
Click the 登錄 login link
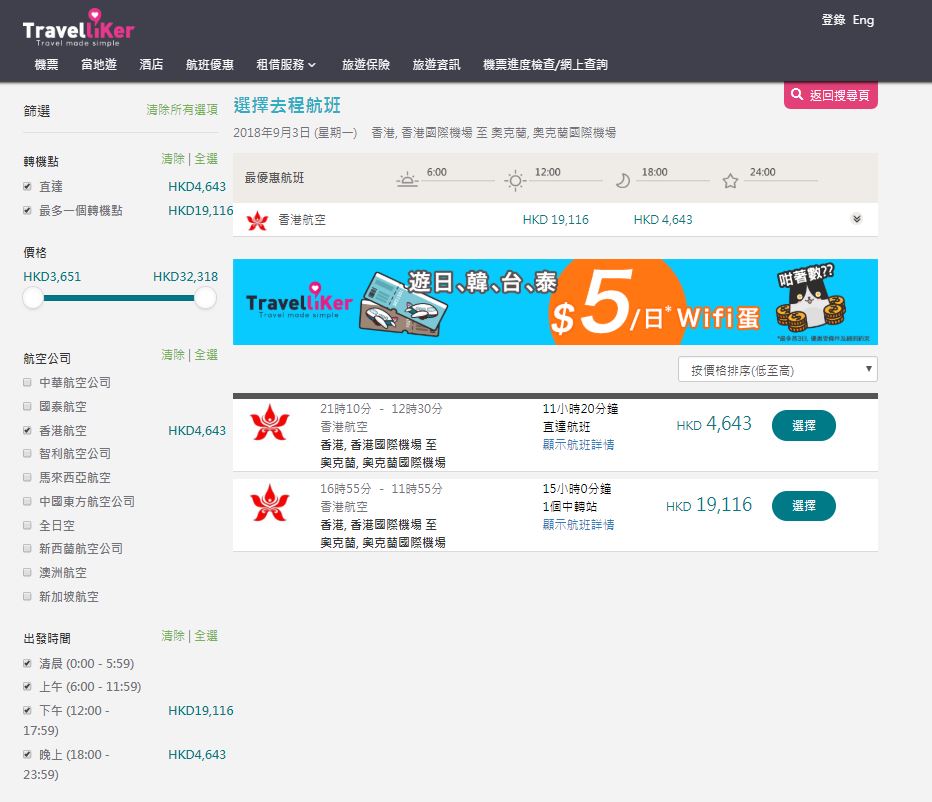pos(833,20)
